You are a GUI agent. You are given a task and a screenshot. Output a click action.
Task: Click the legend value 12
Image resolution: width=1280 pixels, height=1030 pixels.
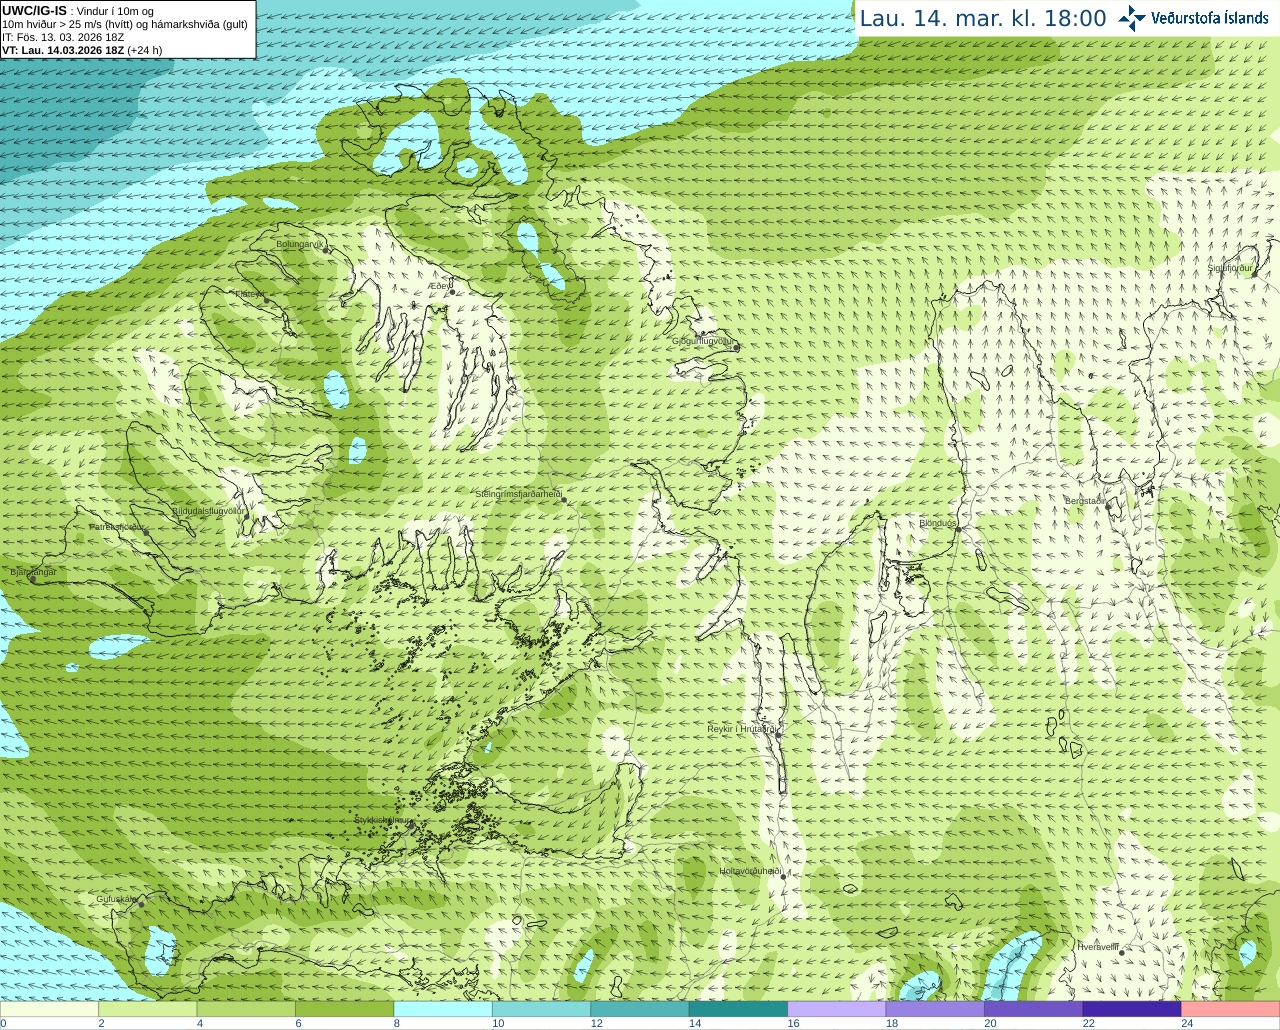tap(596, 1024)
